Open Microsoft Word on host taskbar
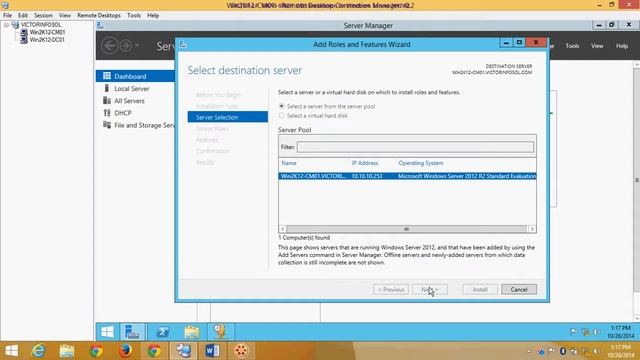Viewport: 640px width, 360px height. tap(212, 351)
